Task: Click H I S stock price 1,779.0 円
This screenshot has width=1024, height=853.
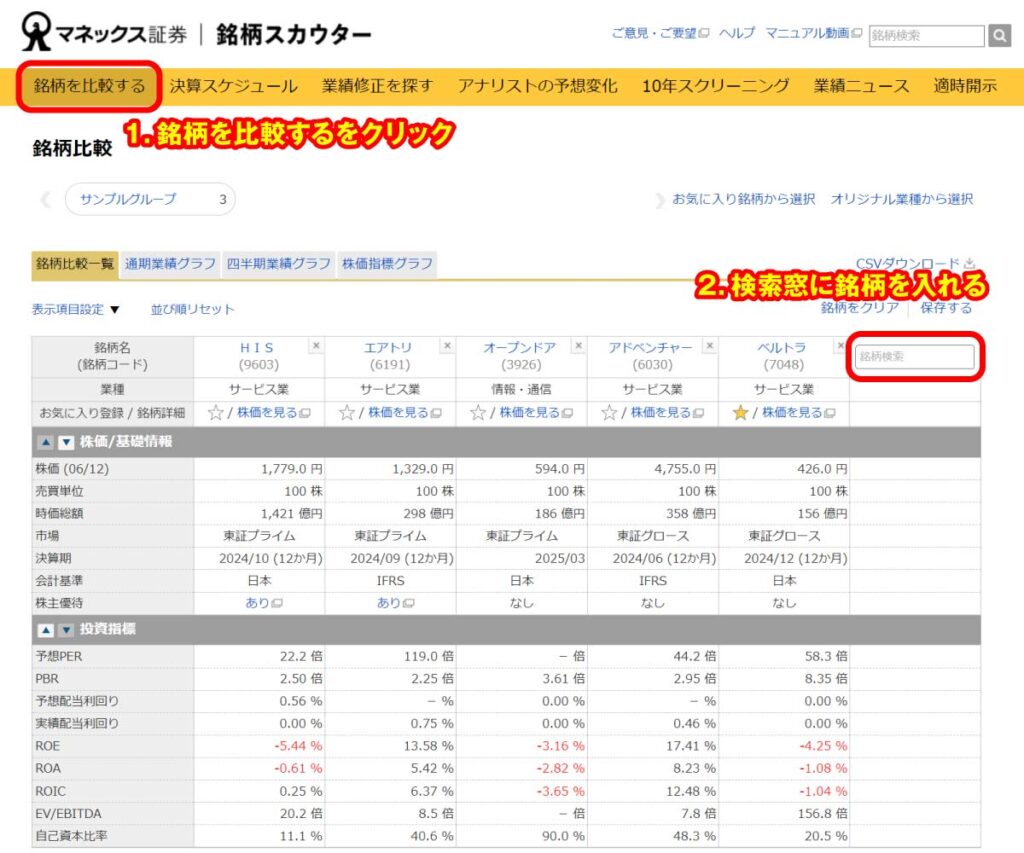Action: tap(291, 469)
